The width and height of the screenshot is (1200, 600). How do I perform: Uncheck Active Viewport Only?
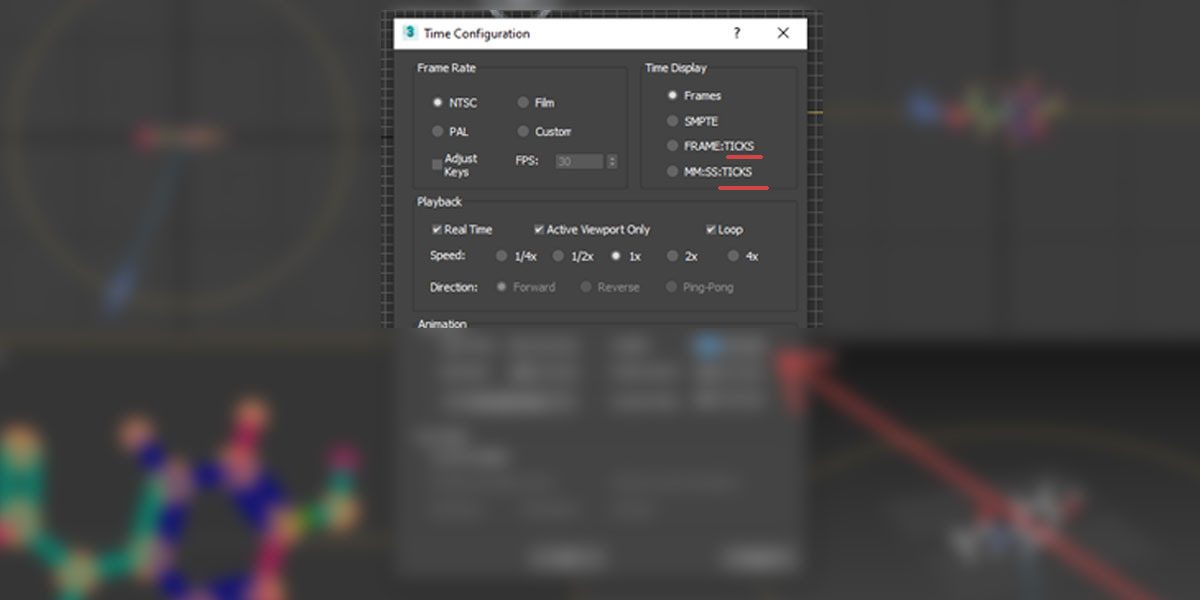coord(539,229)
